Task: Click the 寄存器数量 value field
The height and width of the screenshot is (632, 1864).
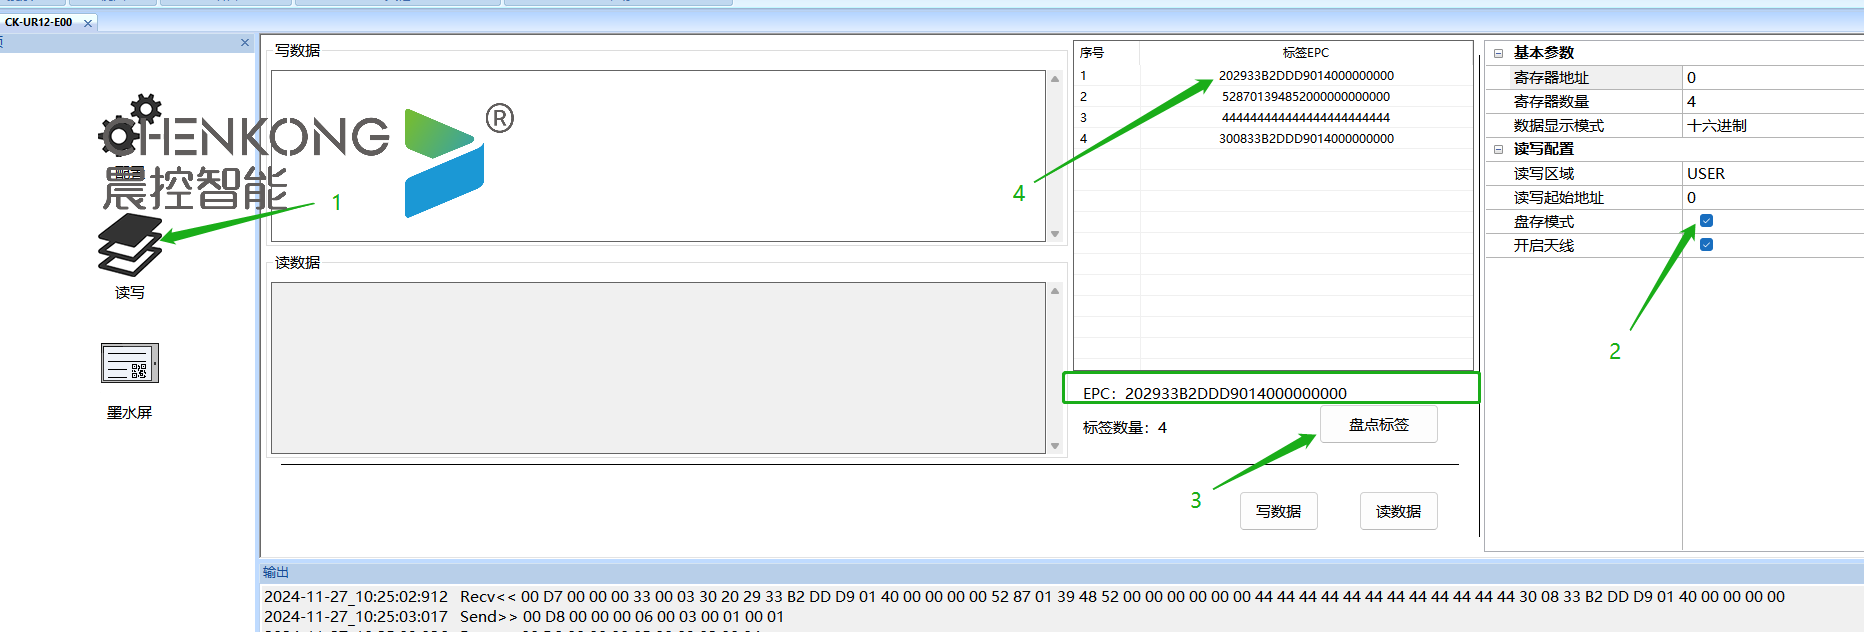Action: pyautogui.click(x=1770, y=102)
